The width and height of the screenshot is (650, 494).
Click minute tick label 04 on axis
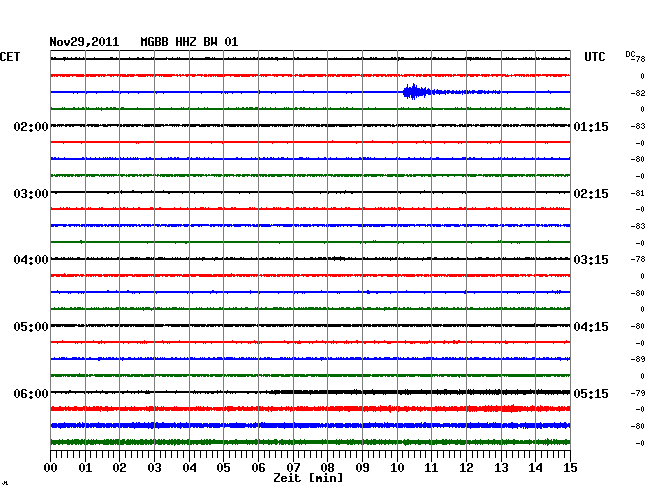(189, 467)
